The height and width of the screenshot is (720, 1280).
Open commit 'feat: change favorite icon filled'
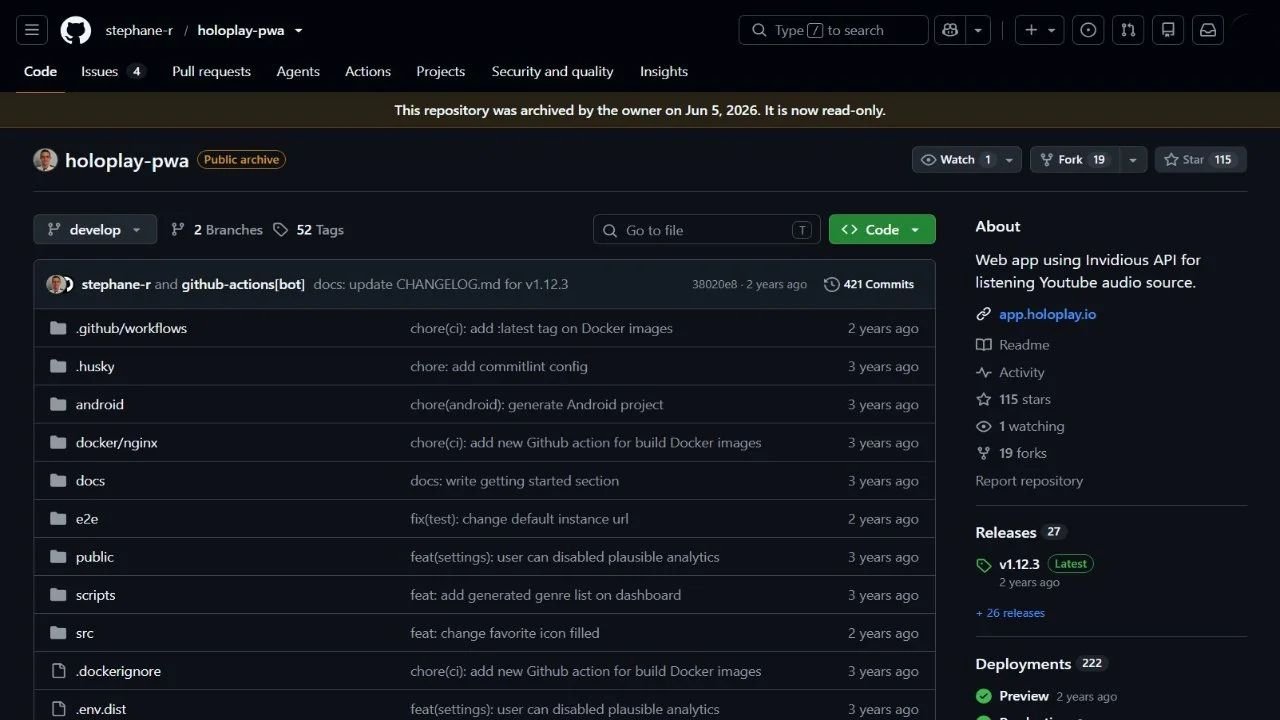pyautogui.click(x=505, y=633)
